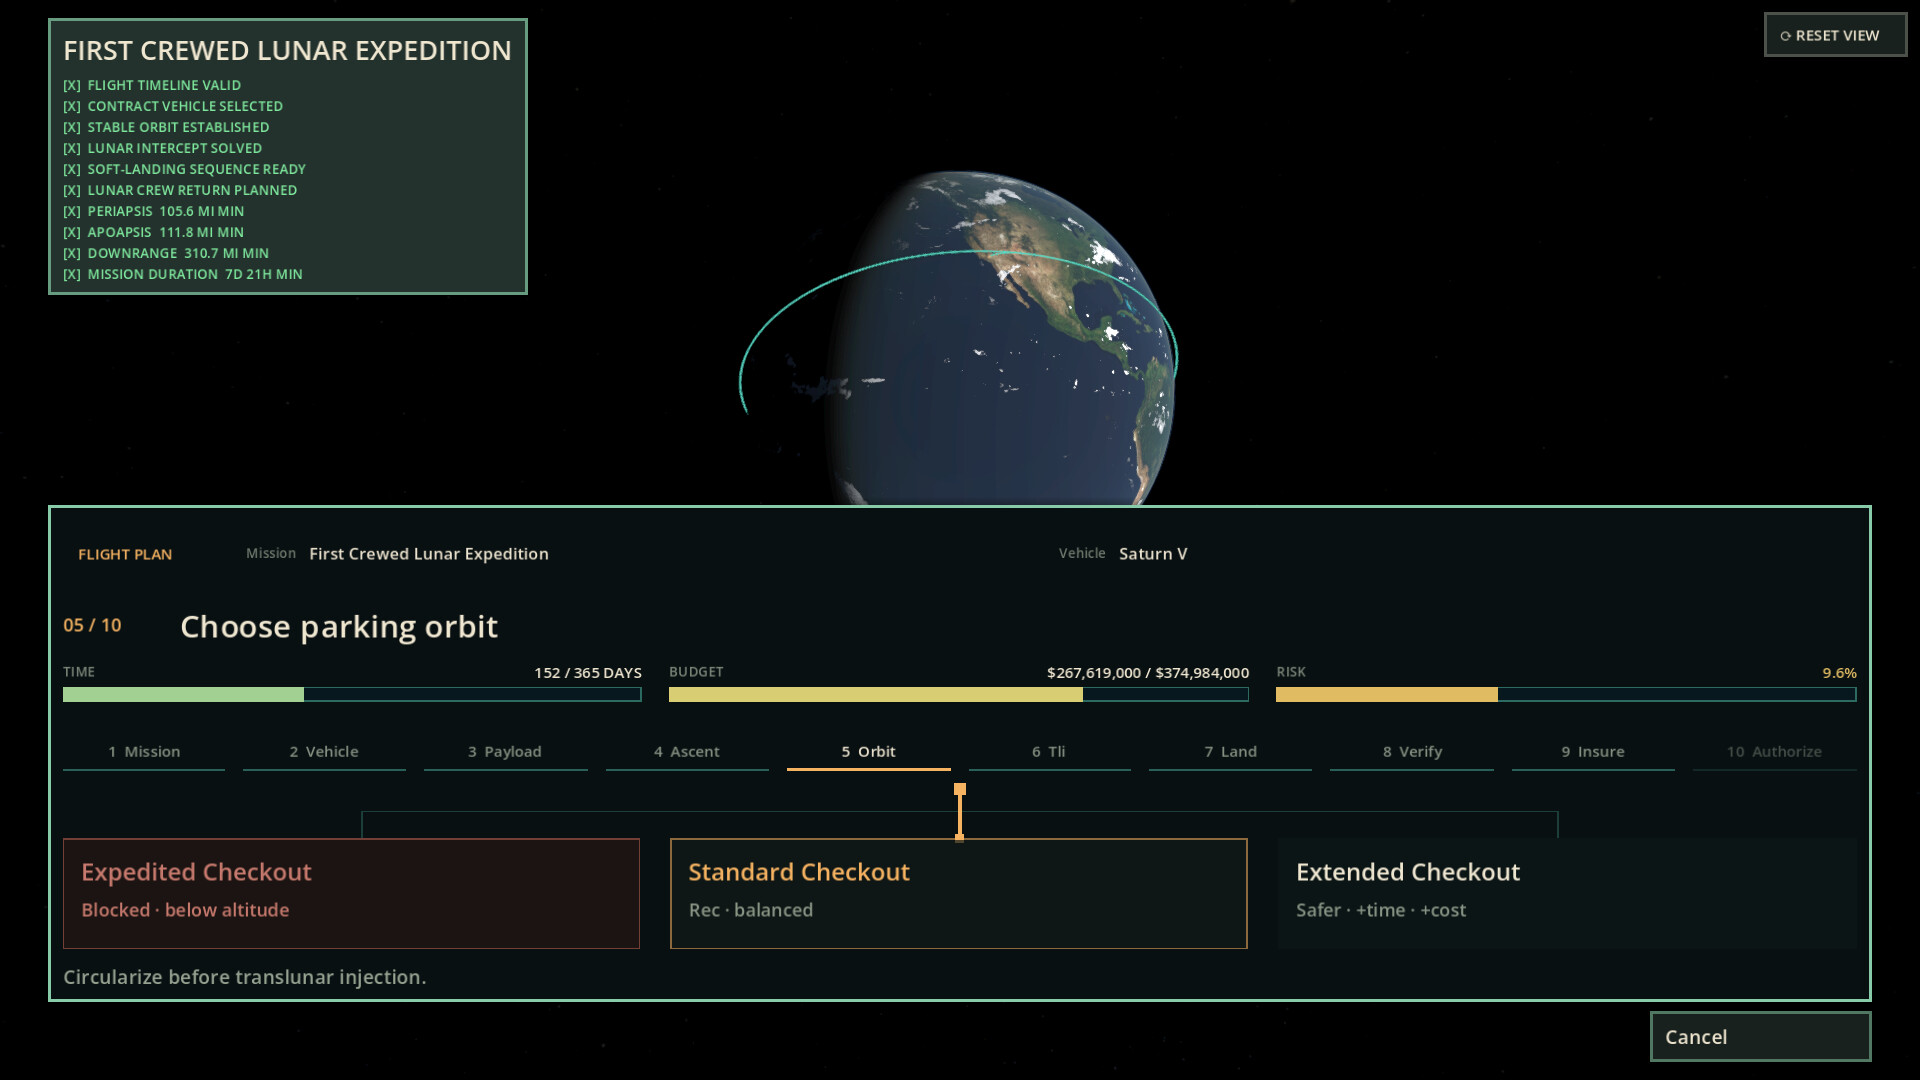Toggle Flight Timeline Valid checkbox

point(72,86)
